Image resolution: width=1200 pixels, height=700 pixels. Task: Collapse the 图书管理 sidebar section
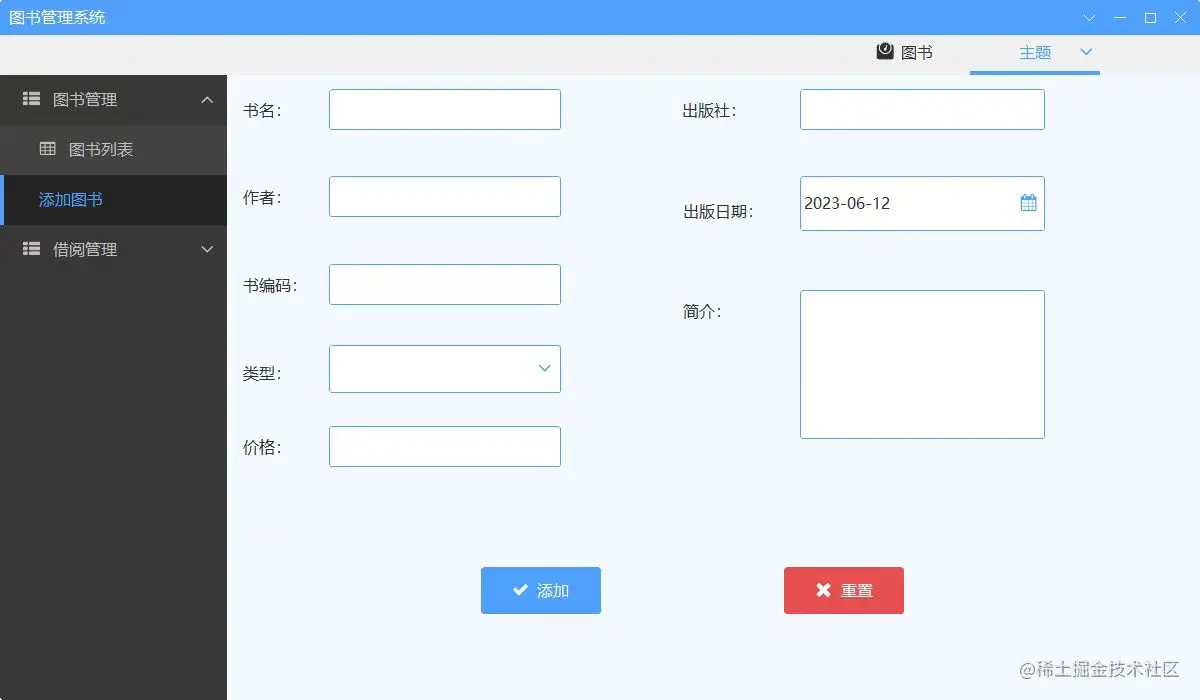coord(207,100)
